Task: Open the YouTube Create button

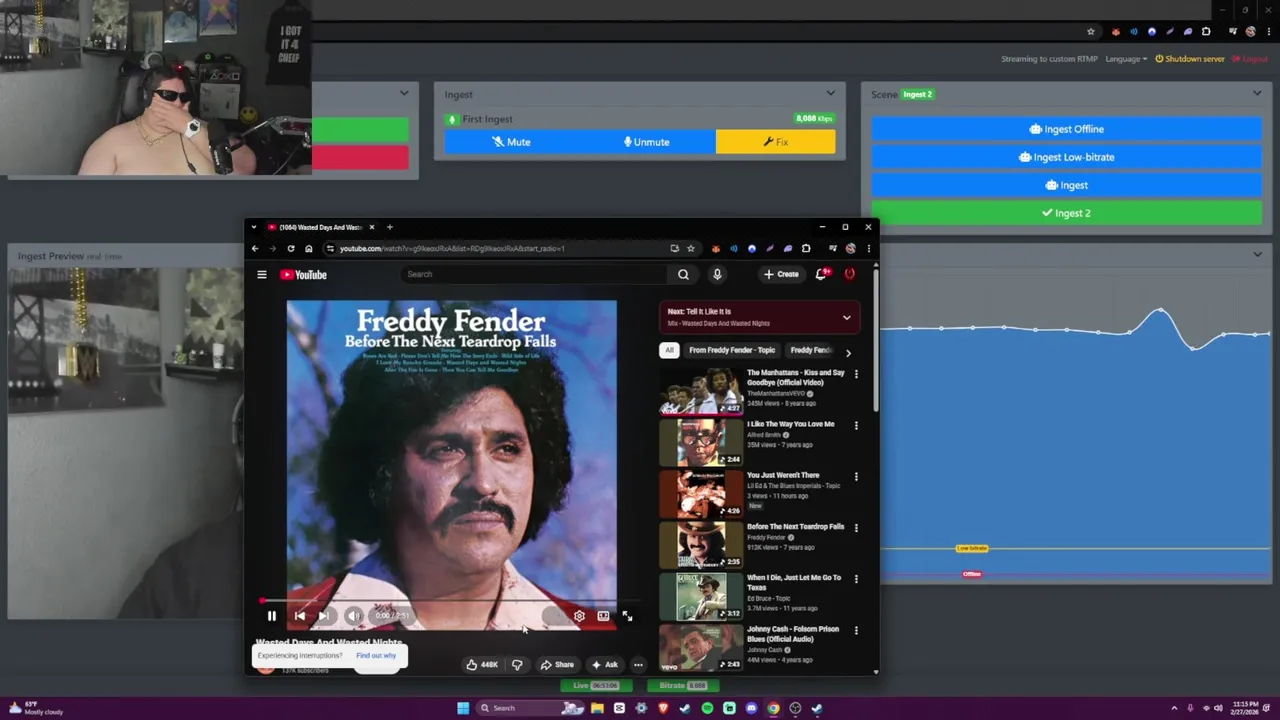Action: tap(781, 274)
